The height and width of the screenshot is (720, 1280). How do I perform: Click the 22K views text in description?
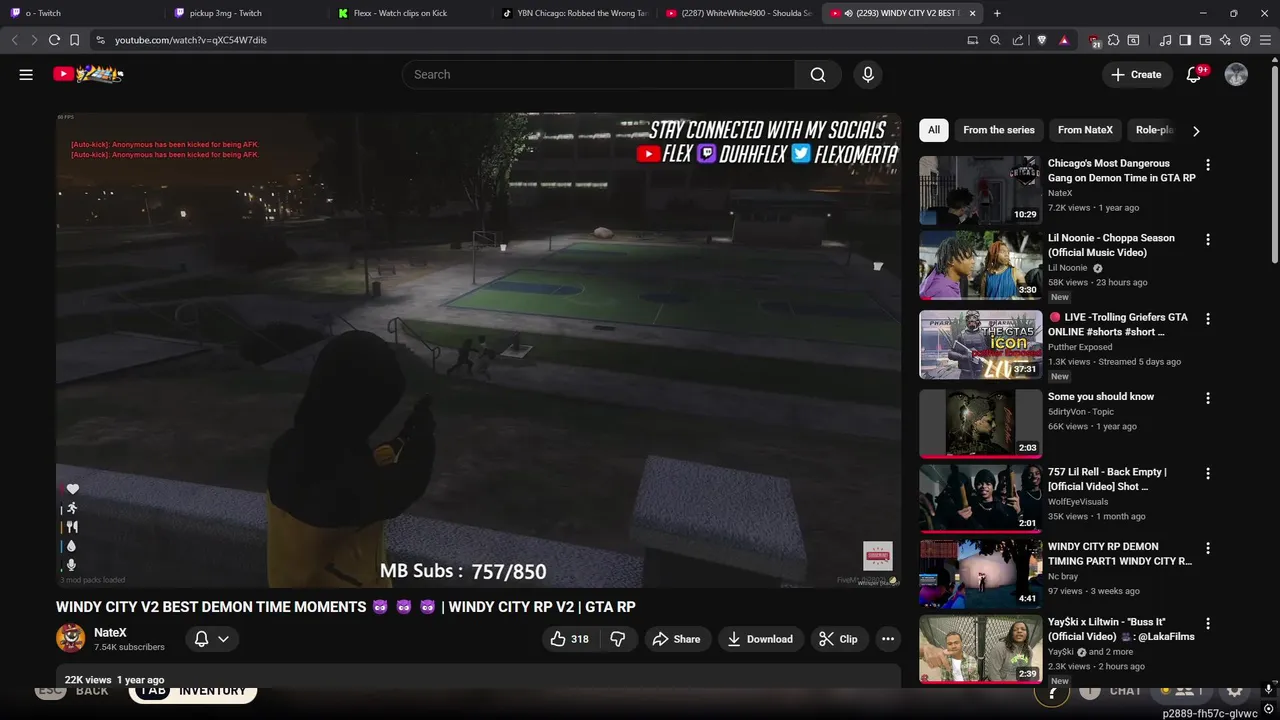[88, 680]
